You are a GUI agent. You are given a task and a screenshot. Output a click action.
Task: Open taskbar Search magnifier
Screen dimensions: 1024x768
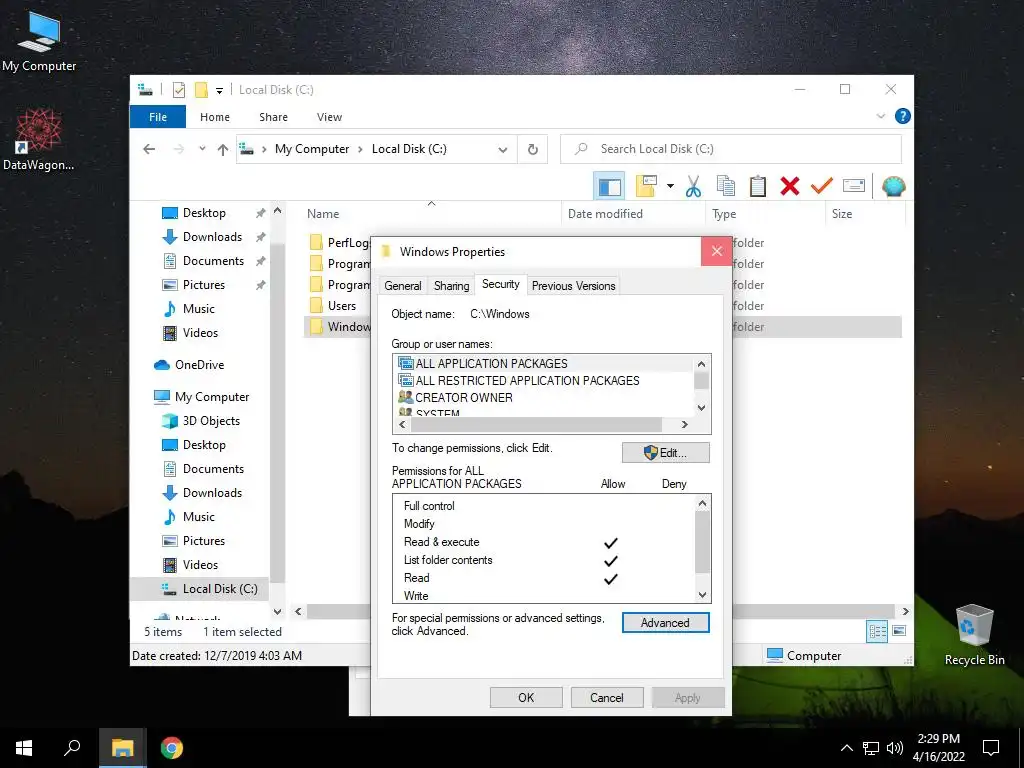coord(72,748)
